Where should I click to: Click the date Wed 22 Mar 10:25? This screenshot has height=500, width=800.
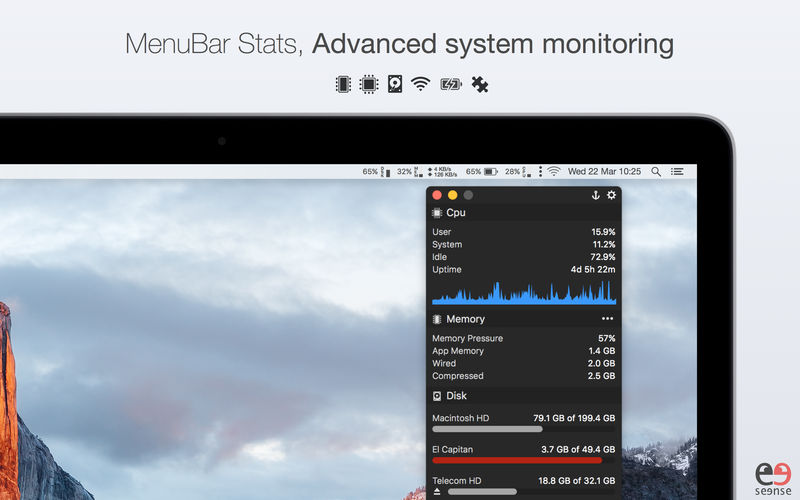pyautogui.click(x=604, y=171)
